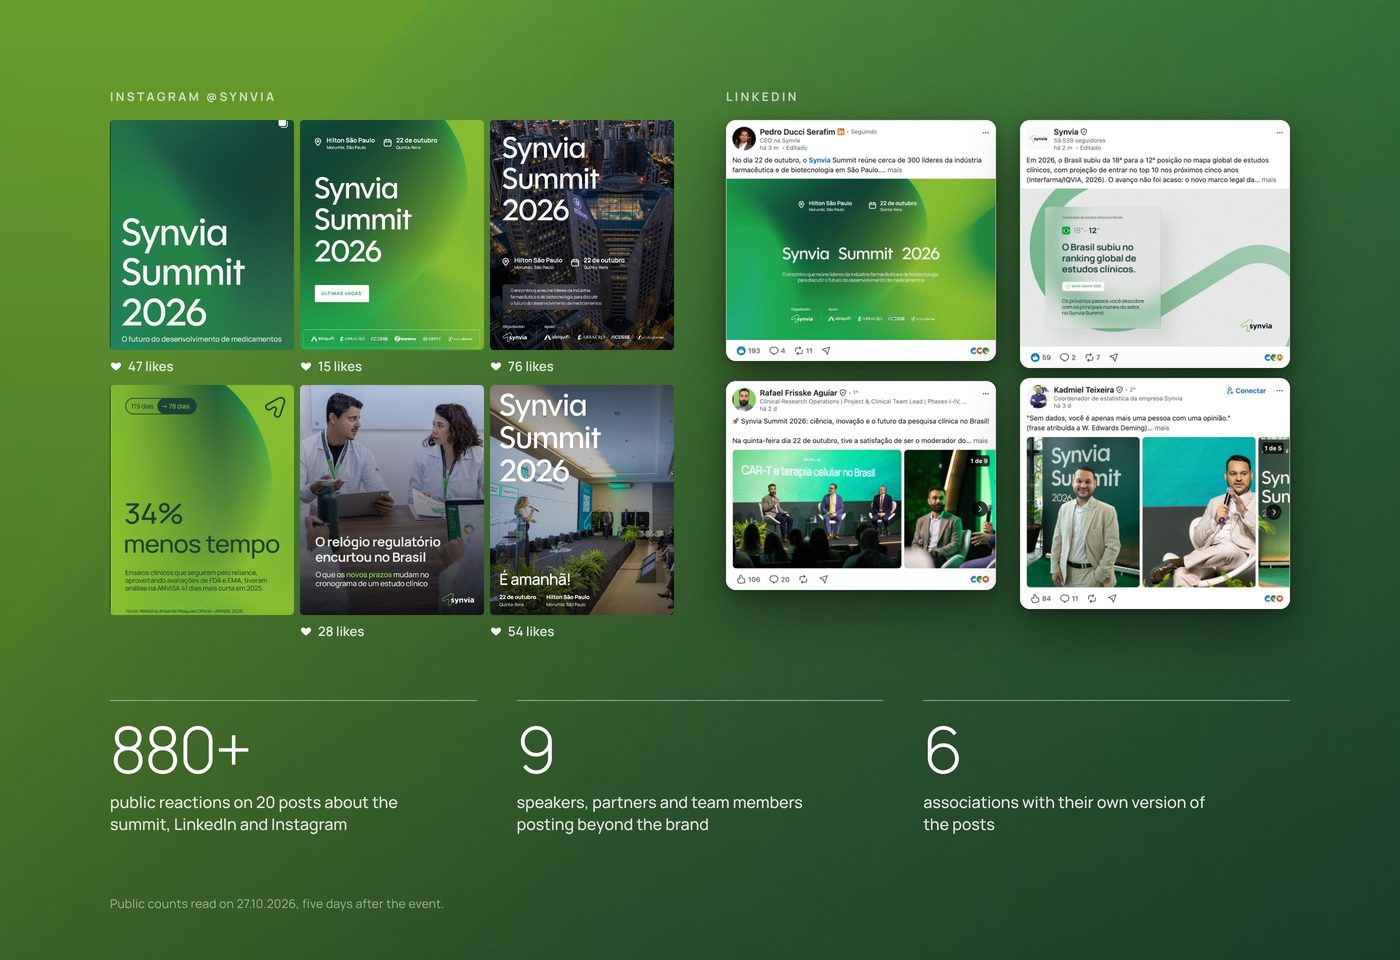Open comments on Pedro Ducci Serafim's post
The width and height of the screenshot is (1400, 960).
click(x=773, y=351)
